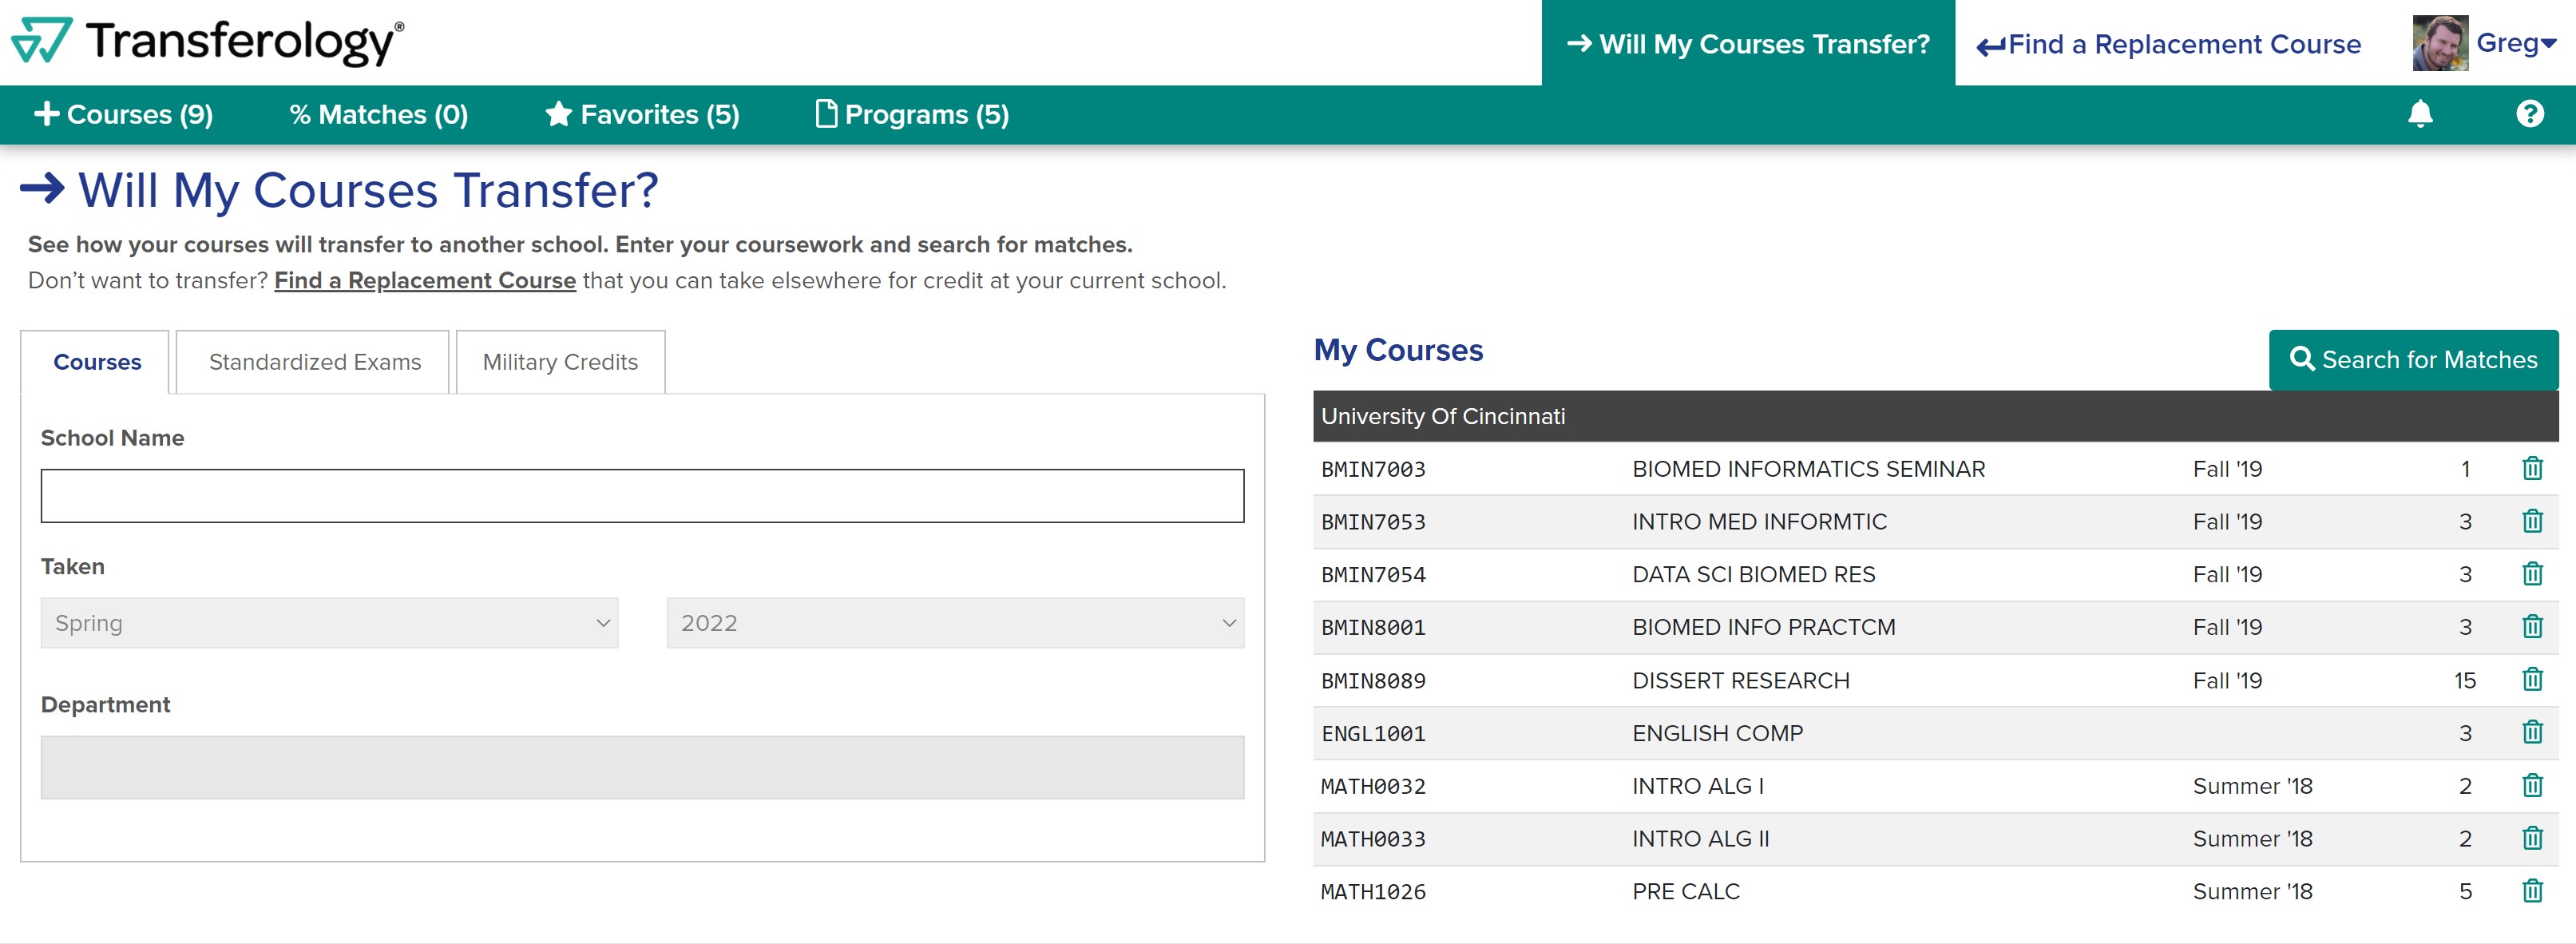Click trash icon for ENGL1001 ENGLISH COMP
The height and width of the screenshot is (944, 2576).
(x=2531, y=733)
